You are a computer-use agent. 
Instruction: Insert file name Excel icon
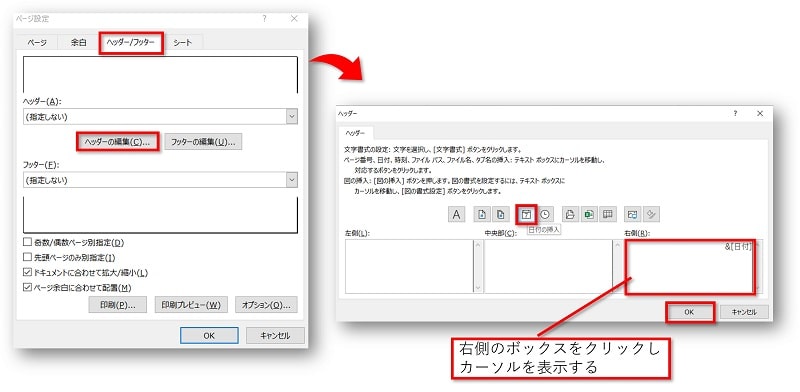click(590, 215)
